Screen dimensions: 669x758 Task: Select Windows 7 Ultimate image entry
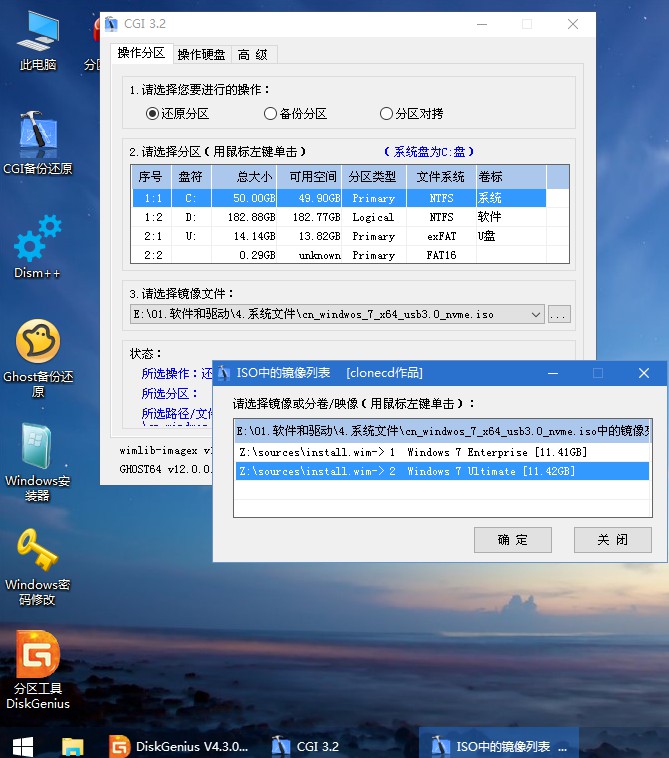442,471
